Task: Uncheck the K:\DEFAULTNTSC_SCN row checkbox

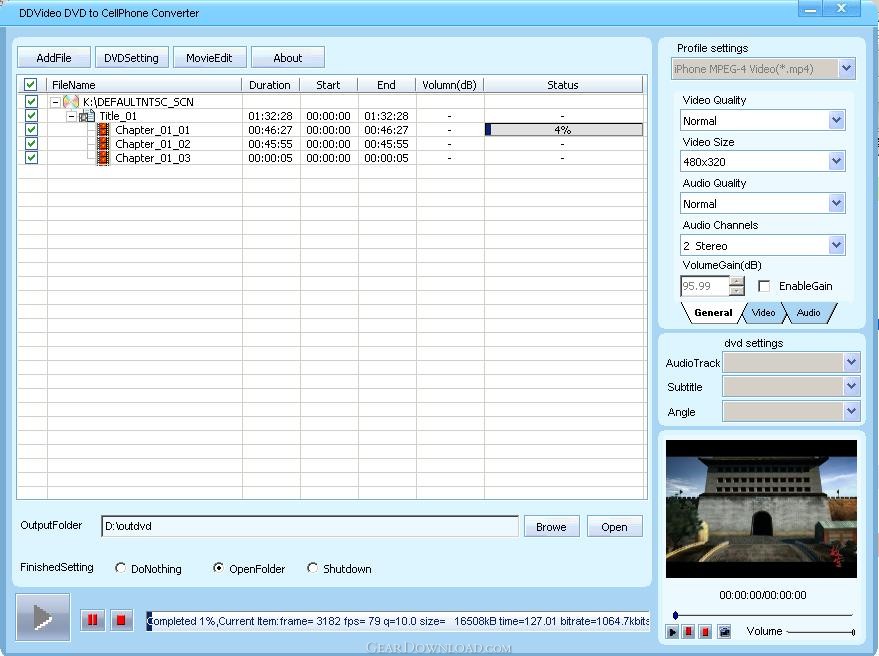Action: pyautogui.click(x=31, y=101)
